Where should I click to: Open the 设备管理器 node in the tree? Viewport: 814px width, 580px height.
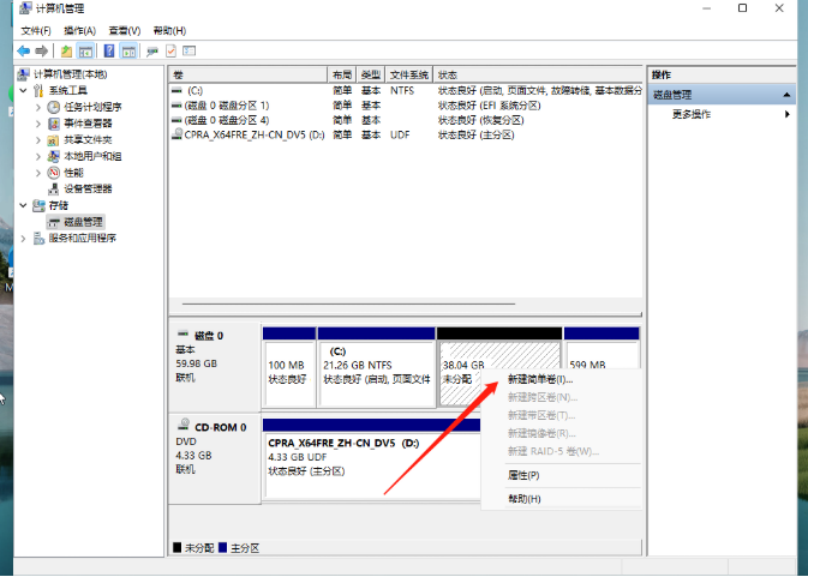[87, 189]
